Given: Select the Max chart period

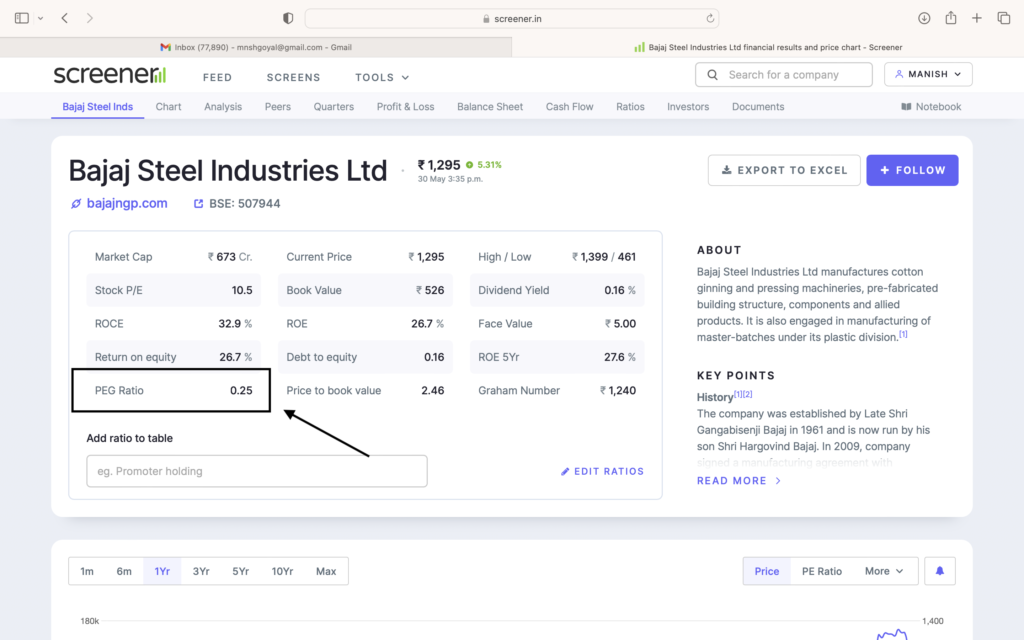Looking at the screenshot, I should pyautogui.click(x=326, y=571).
